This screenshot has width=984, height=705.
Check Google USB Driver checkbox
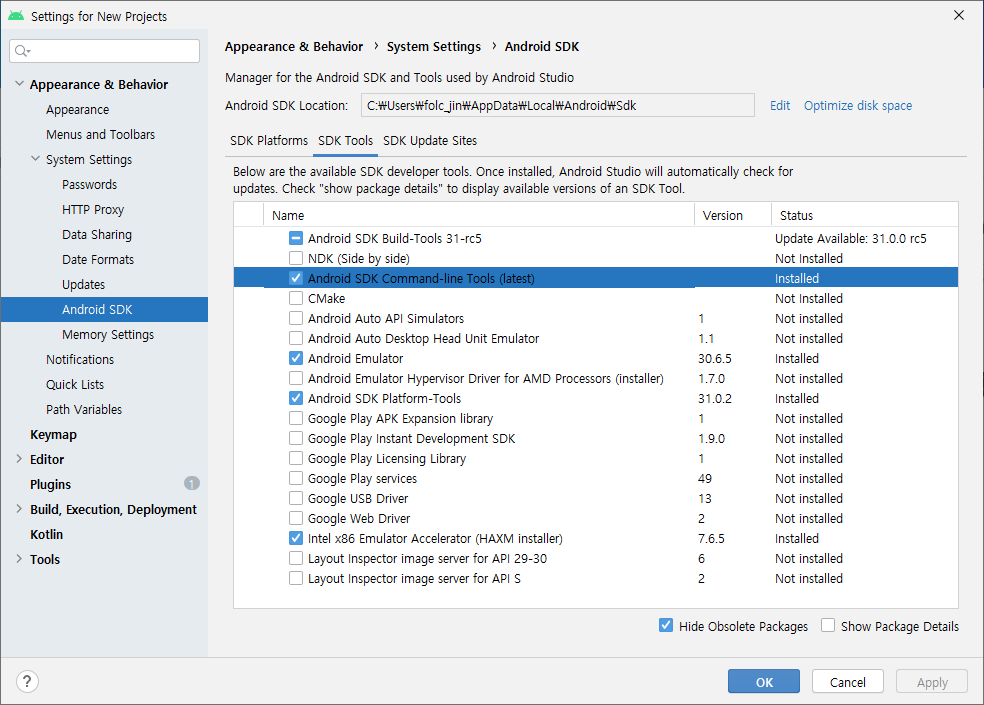click(296, 498)
